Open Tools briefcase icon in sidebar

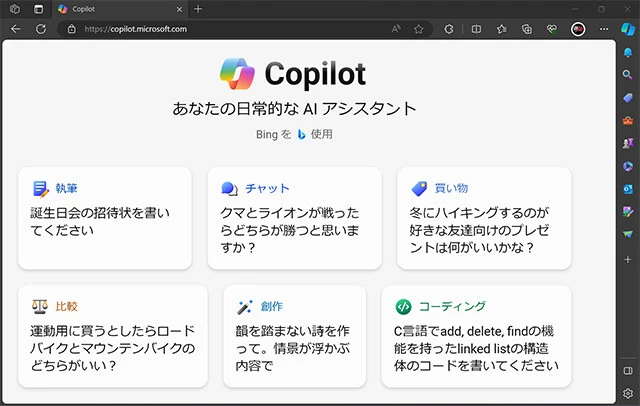(x=628, y=120)
